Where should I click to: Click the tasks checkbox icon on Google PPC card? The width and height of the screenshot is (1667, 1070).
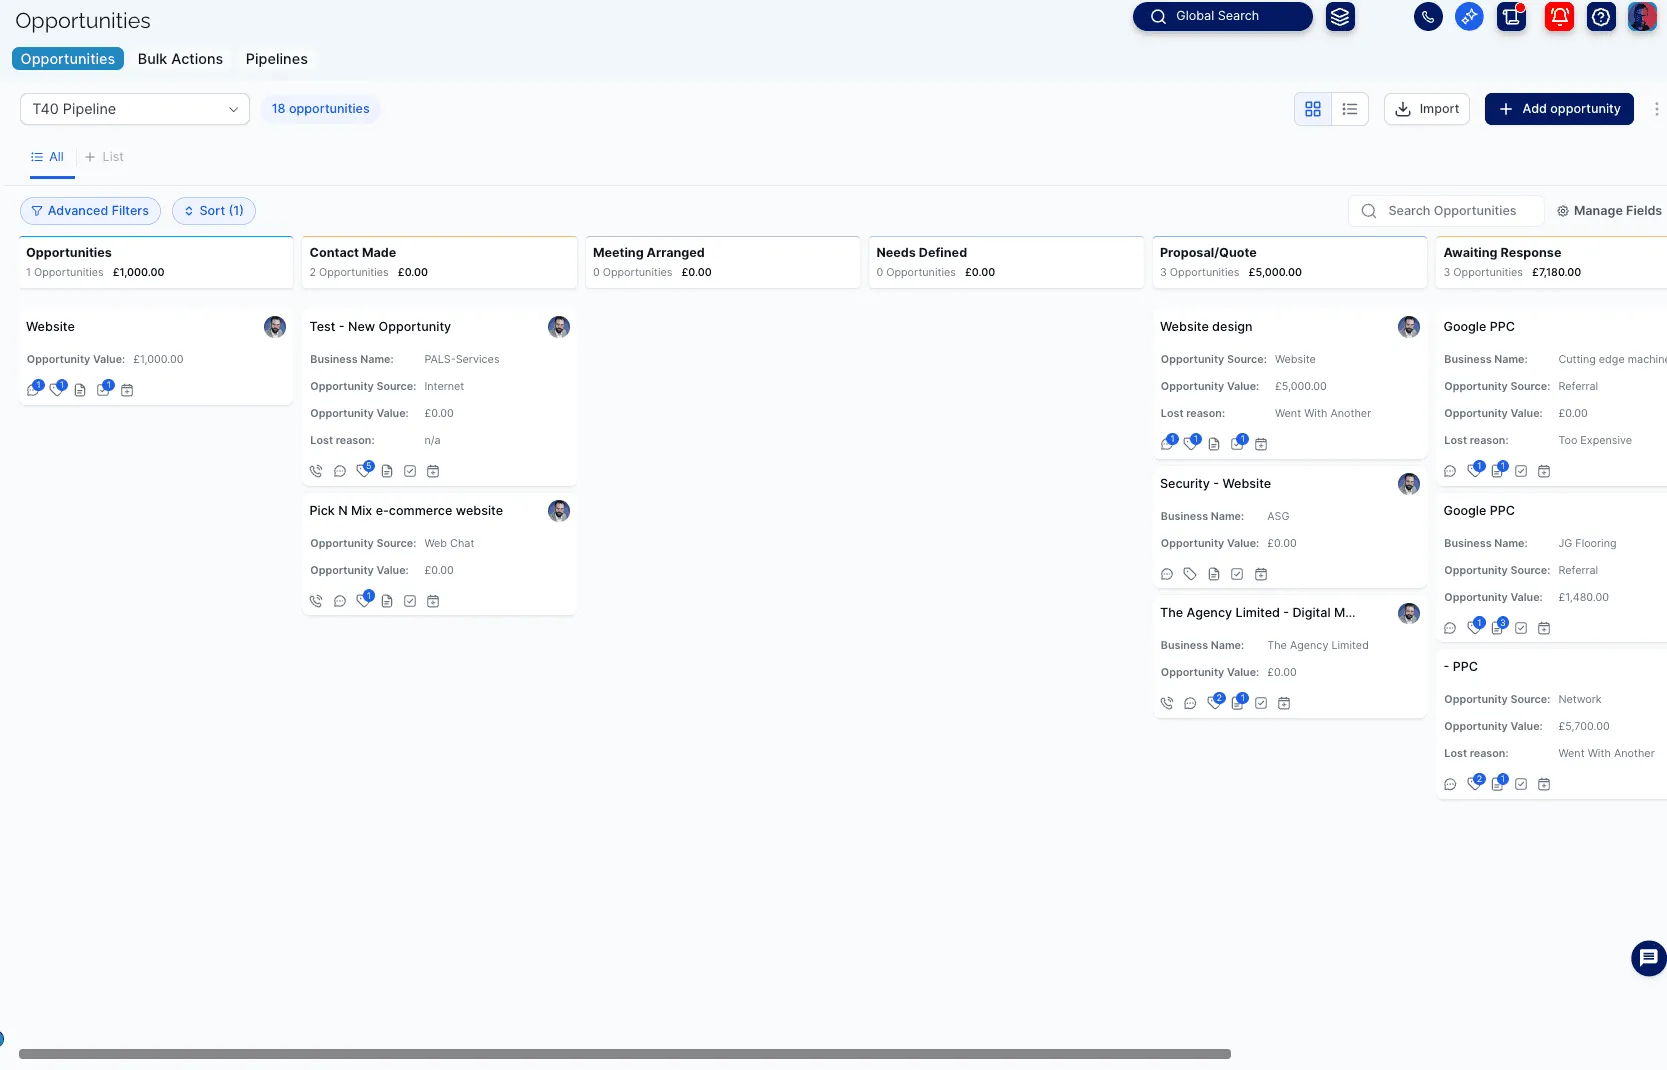(1521, 470)
